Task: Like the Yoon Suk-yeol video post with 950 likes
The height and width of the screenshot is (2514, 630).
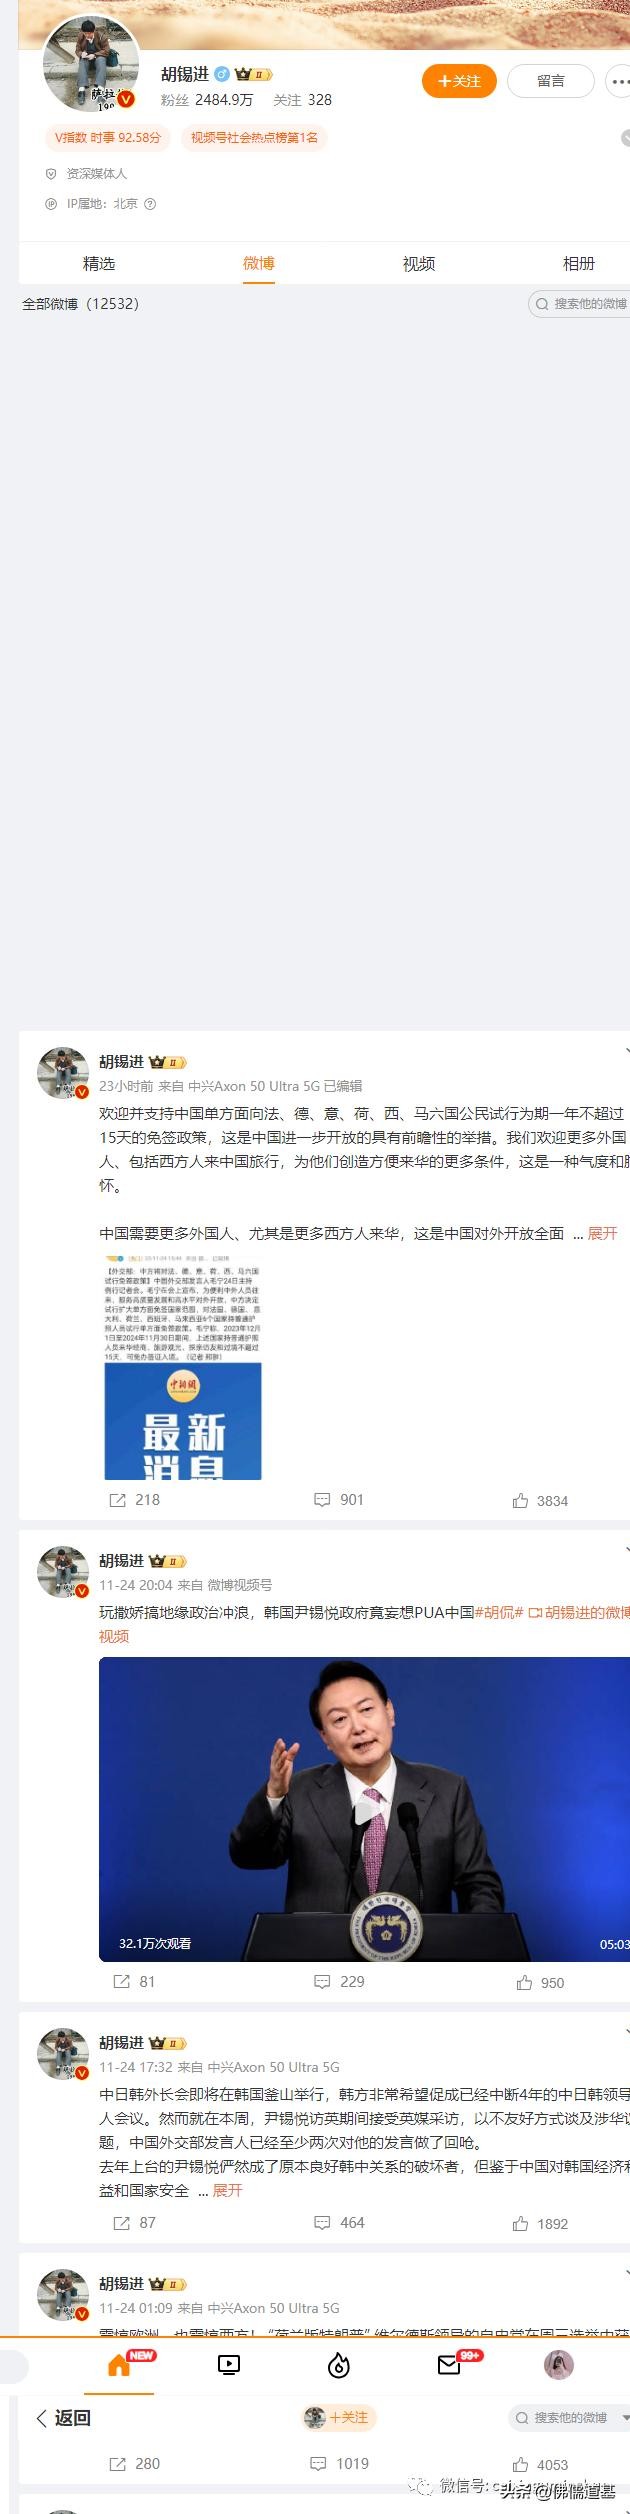Action: [x=540, y=1982]
